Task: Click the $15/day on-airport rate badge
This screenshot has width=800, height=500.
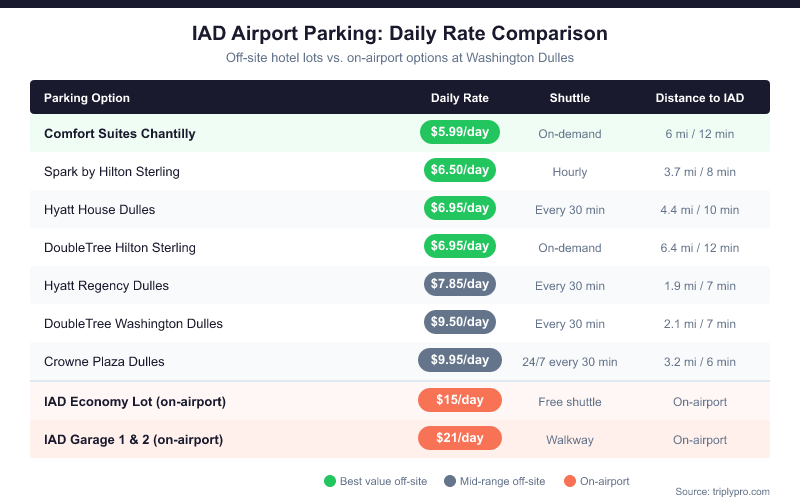Action: pos(460,401)
